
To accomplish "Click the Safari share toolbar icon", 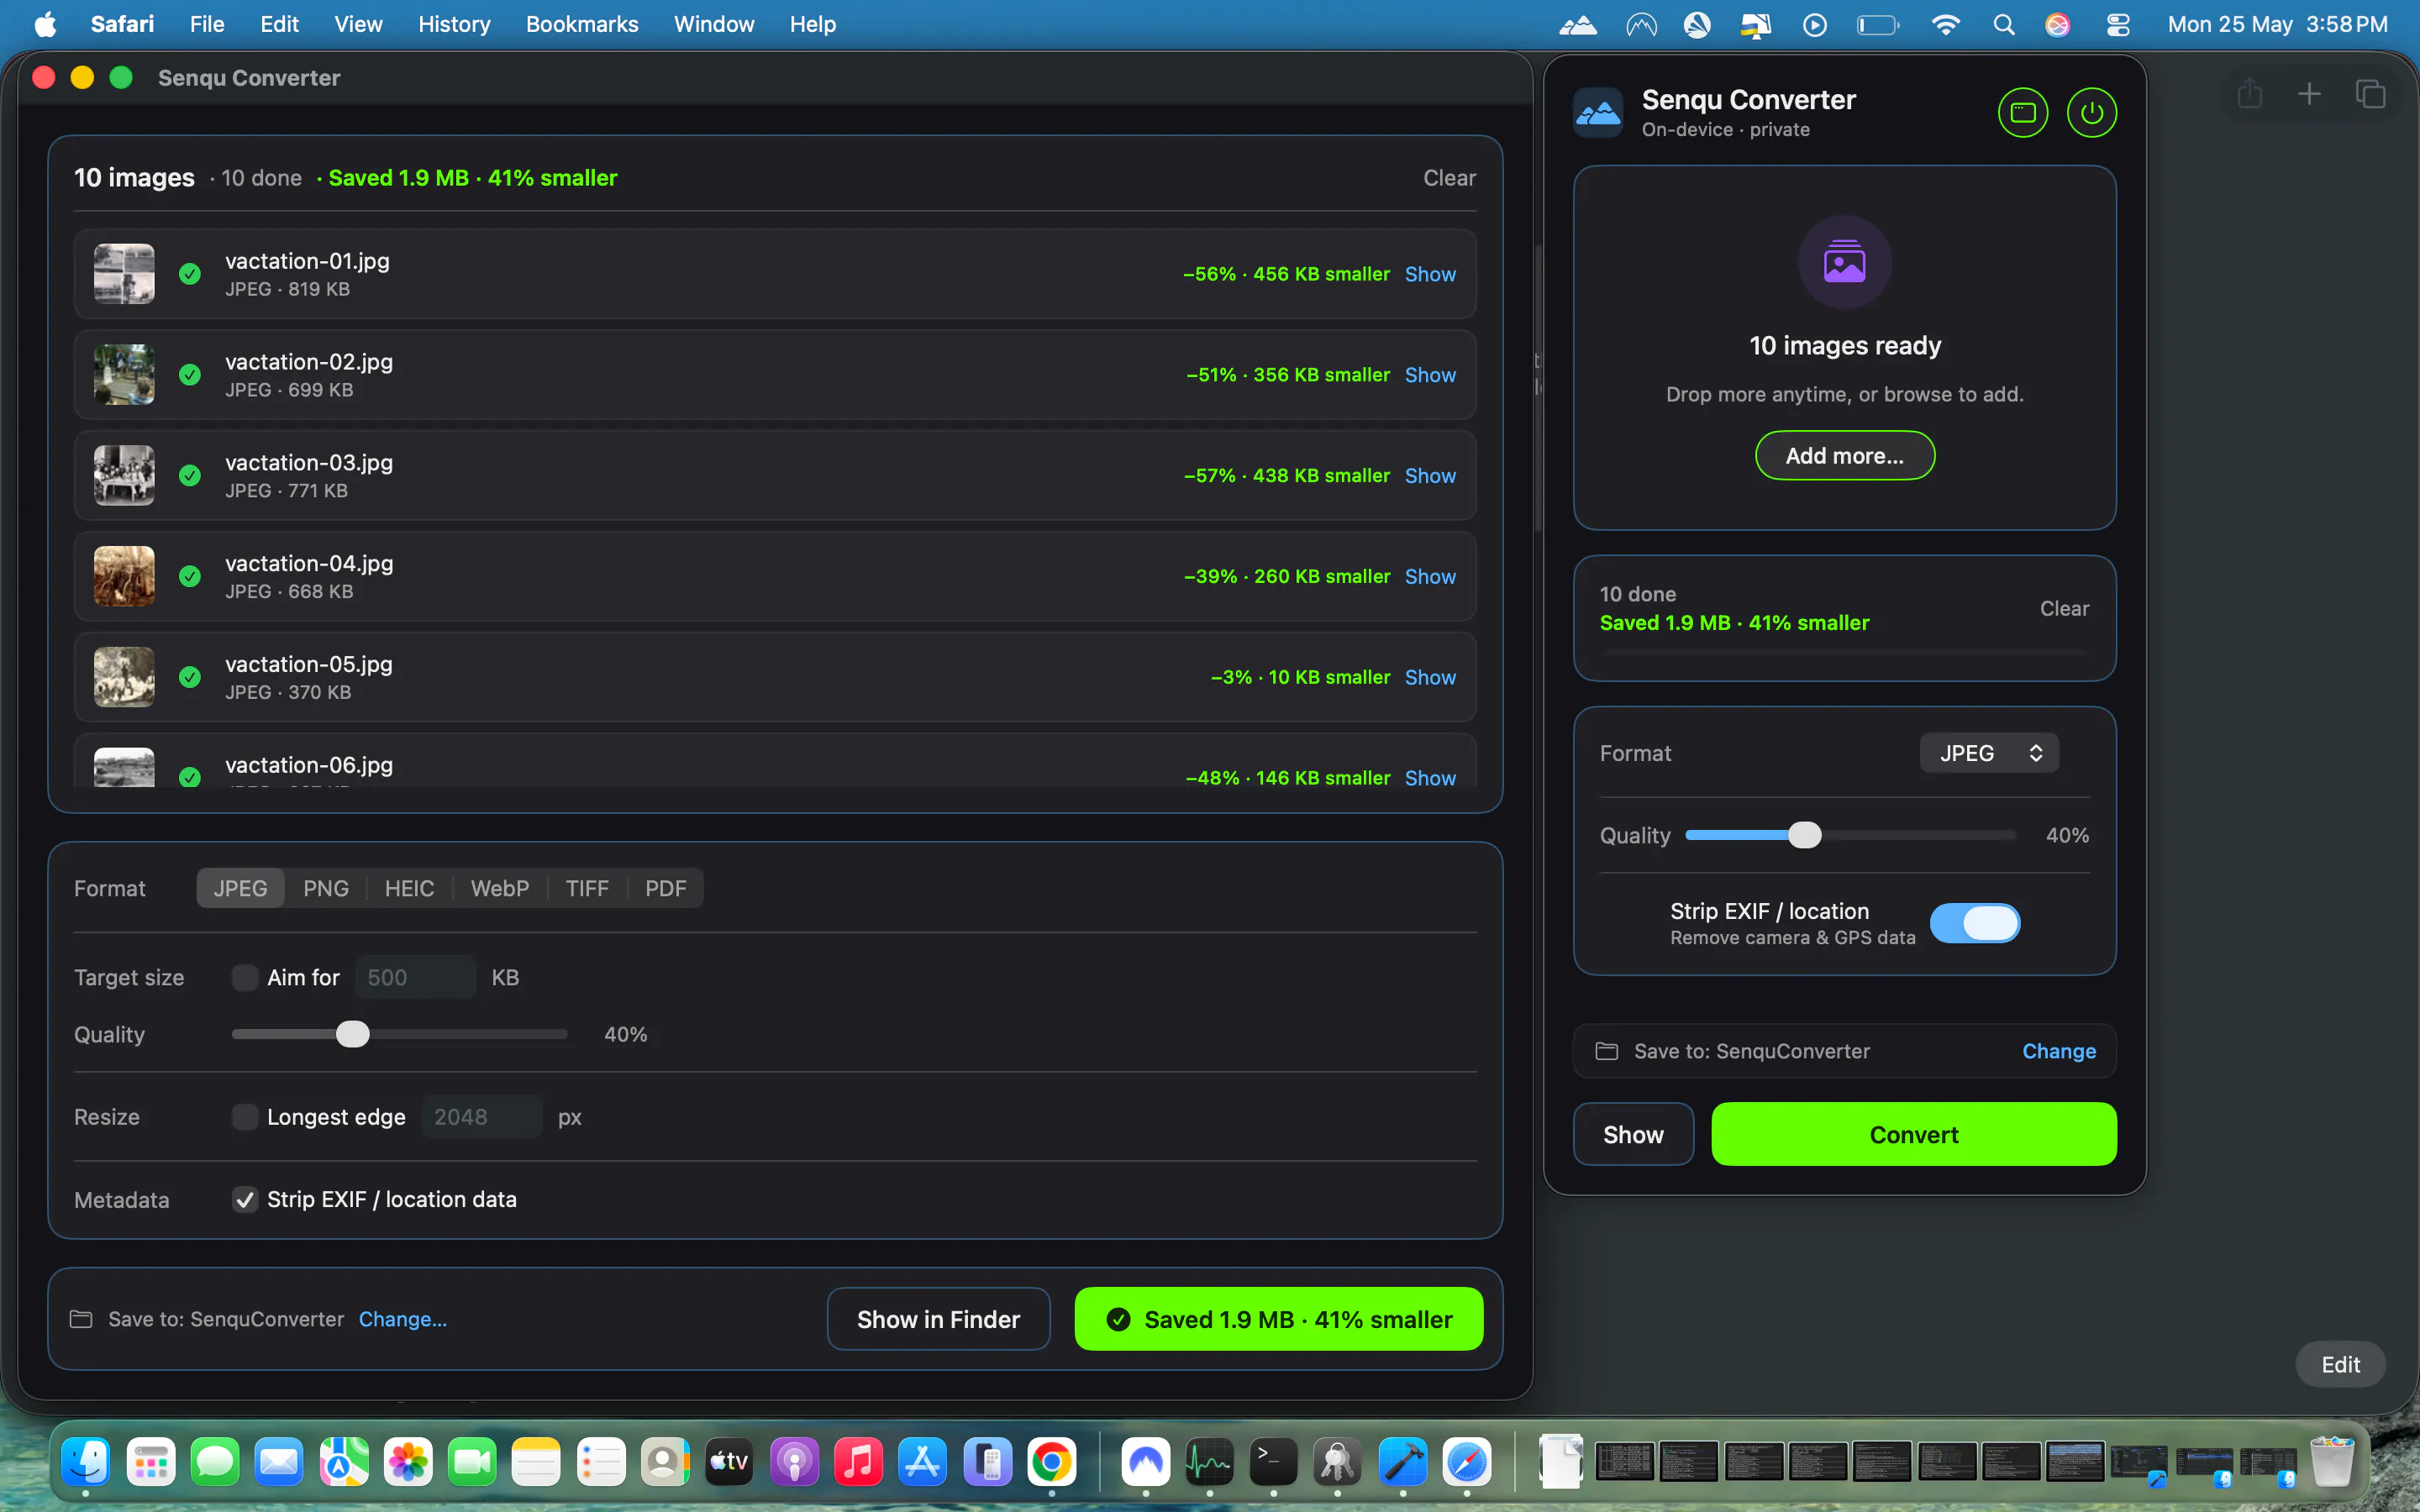I will tap(2250, 94).
